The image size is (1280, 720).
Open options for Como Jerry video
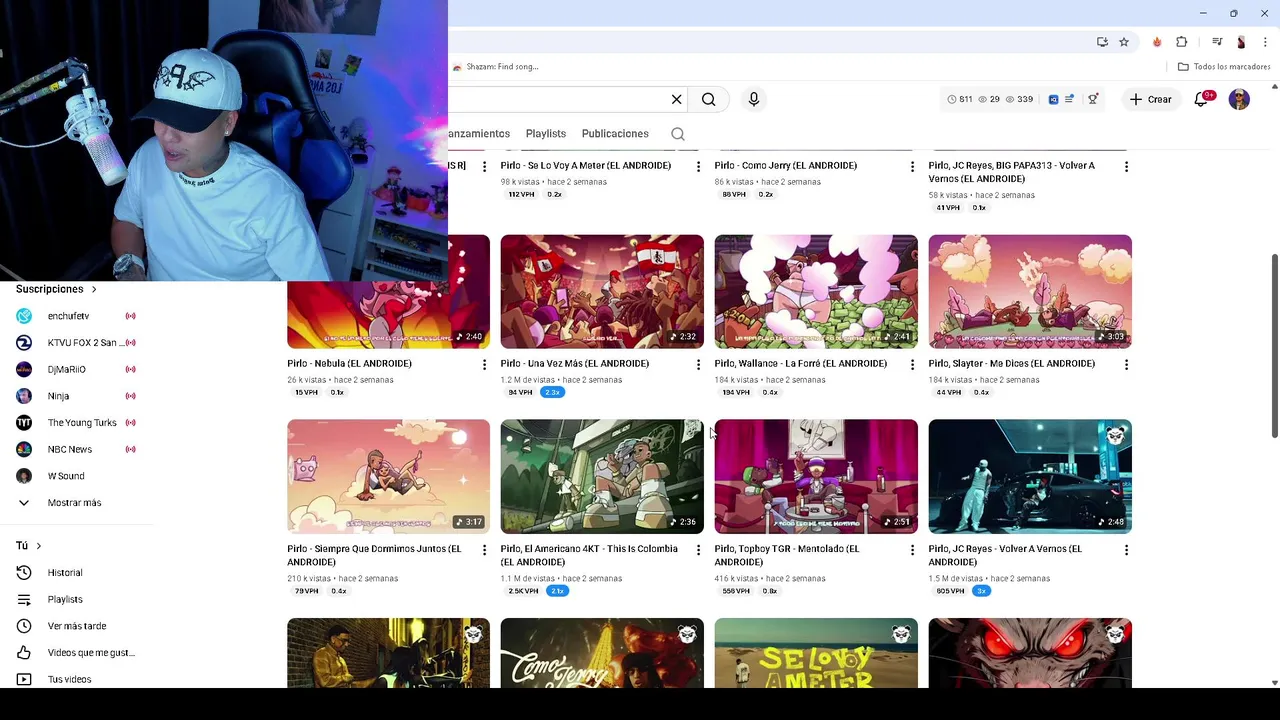(x=912, y=166)
